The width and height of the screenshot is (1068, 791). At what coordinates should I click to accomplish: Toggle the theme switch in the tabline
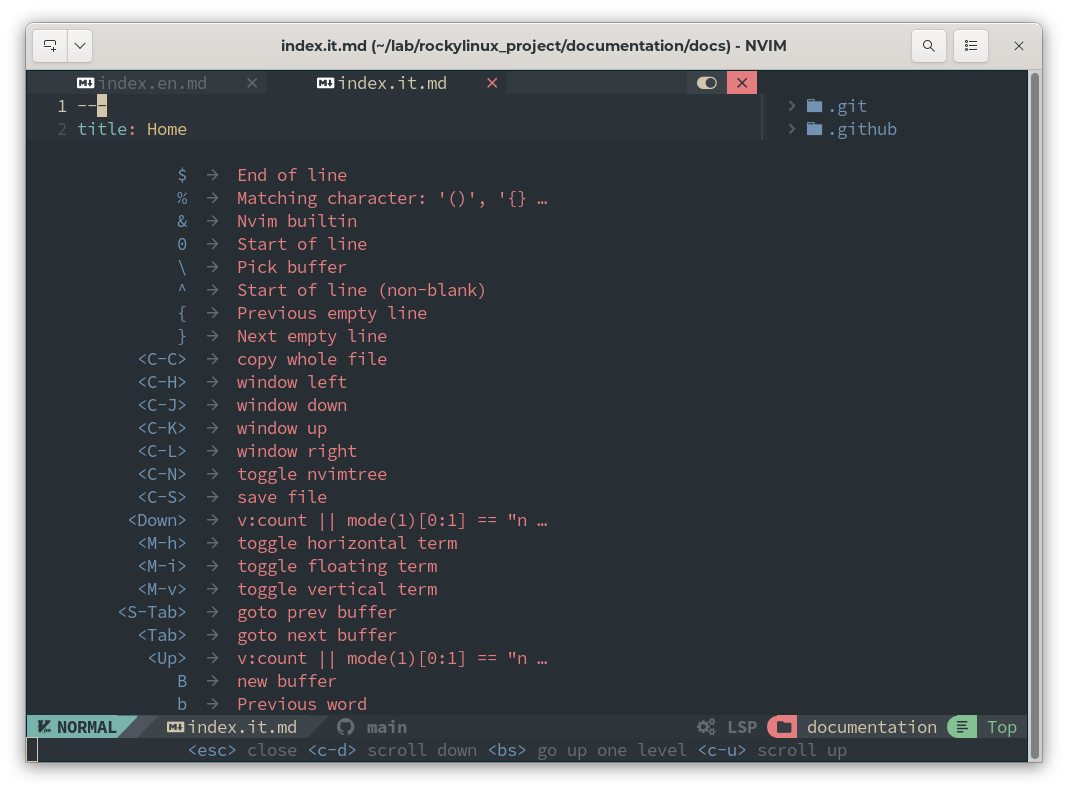[707, 83]
